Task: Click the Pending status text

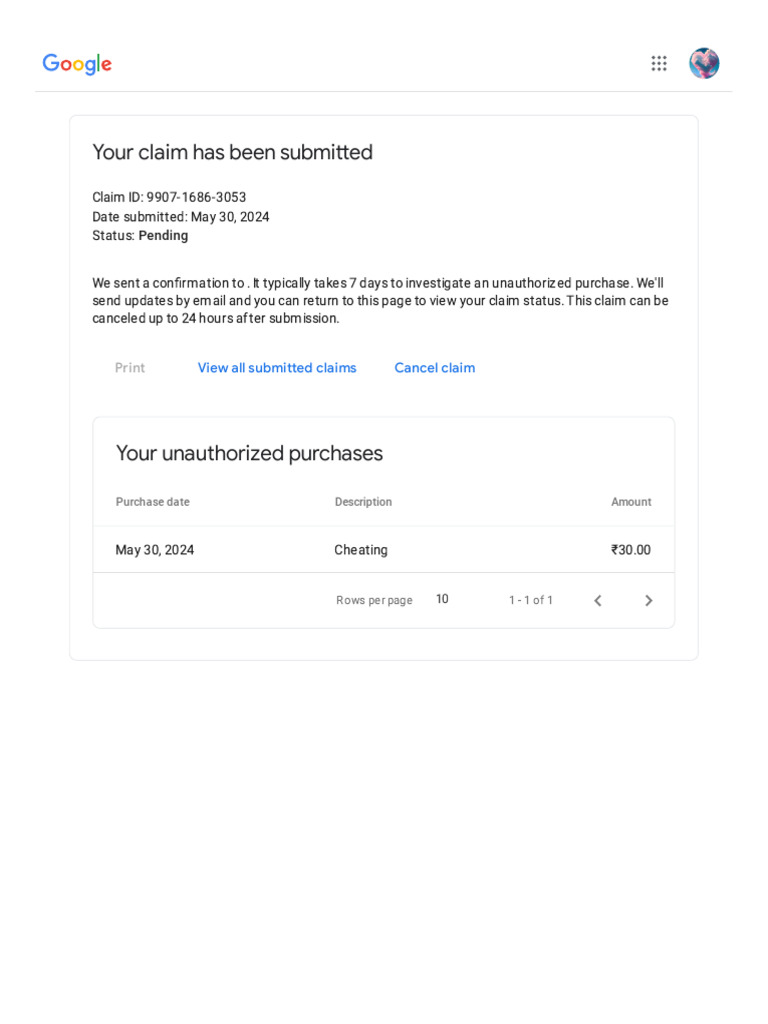Action: click(163, 236)
